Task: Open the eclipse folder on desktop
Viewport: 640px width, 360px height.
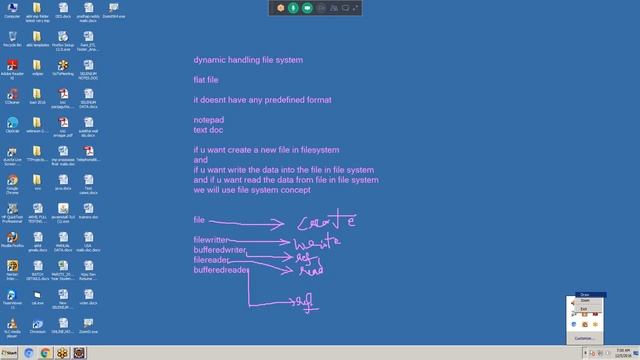Action: pyautogui.click(x=38, y=68)
